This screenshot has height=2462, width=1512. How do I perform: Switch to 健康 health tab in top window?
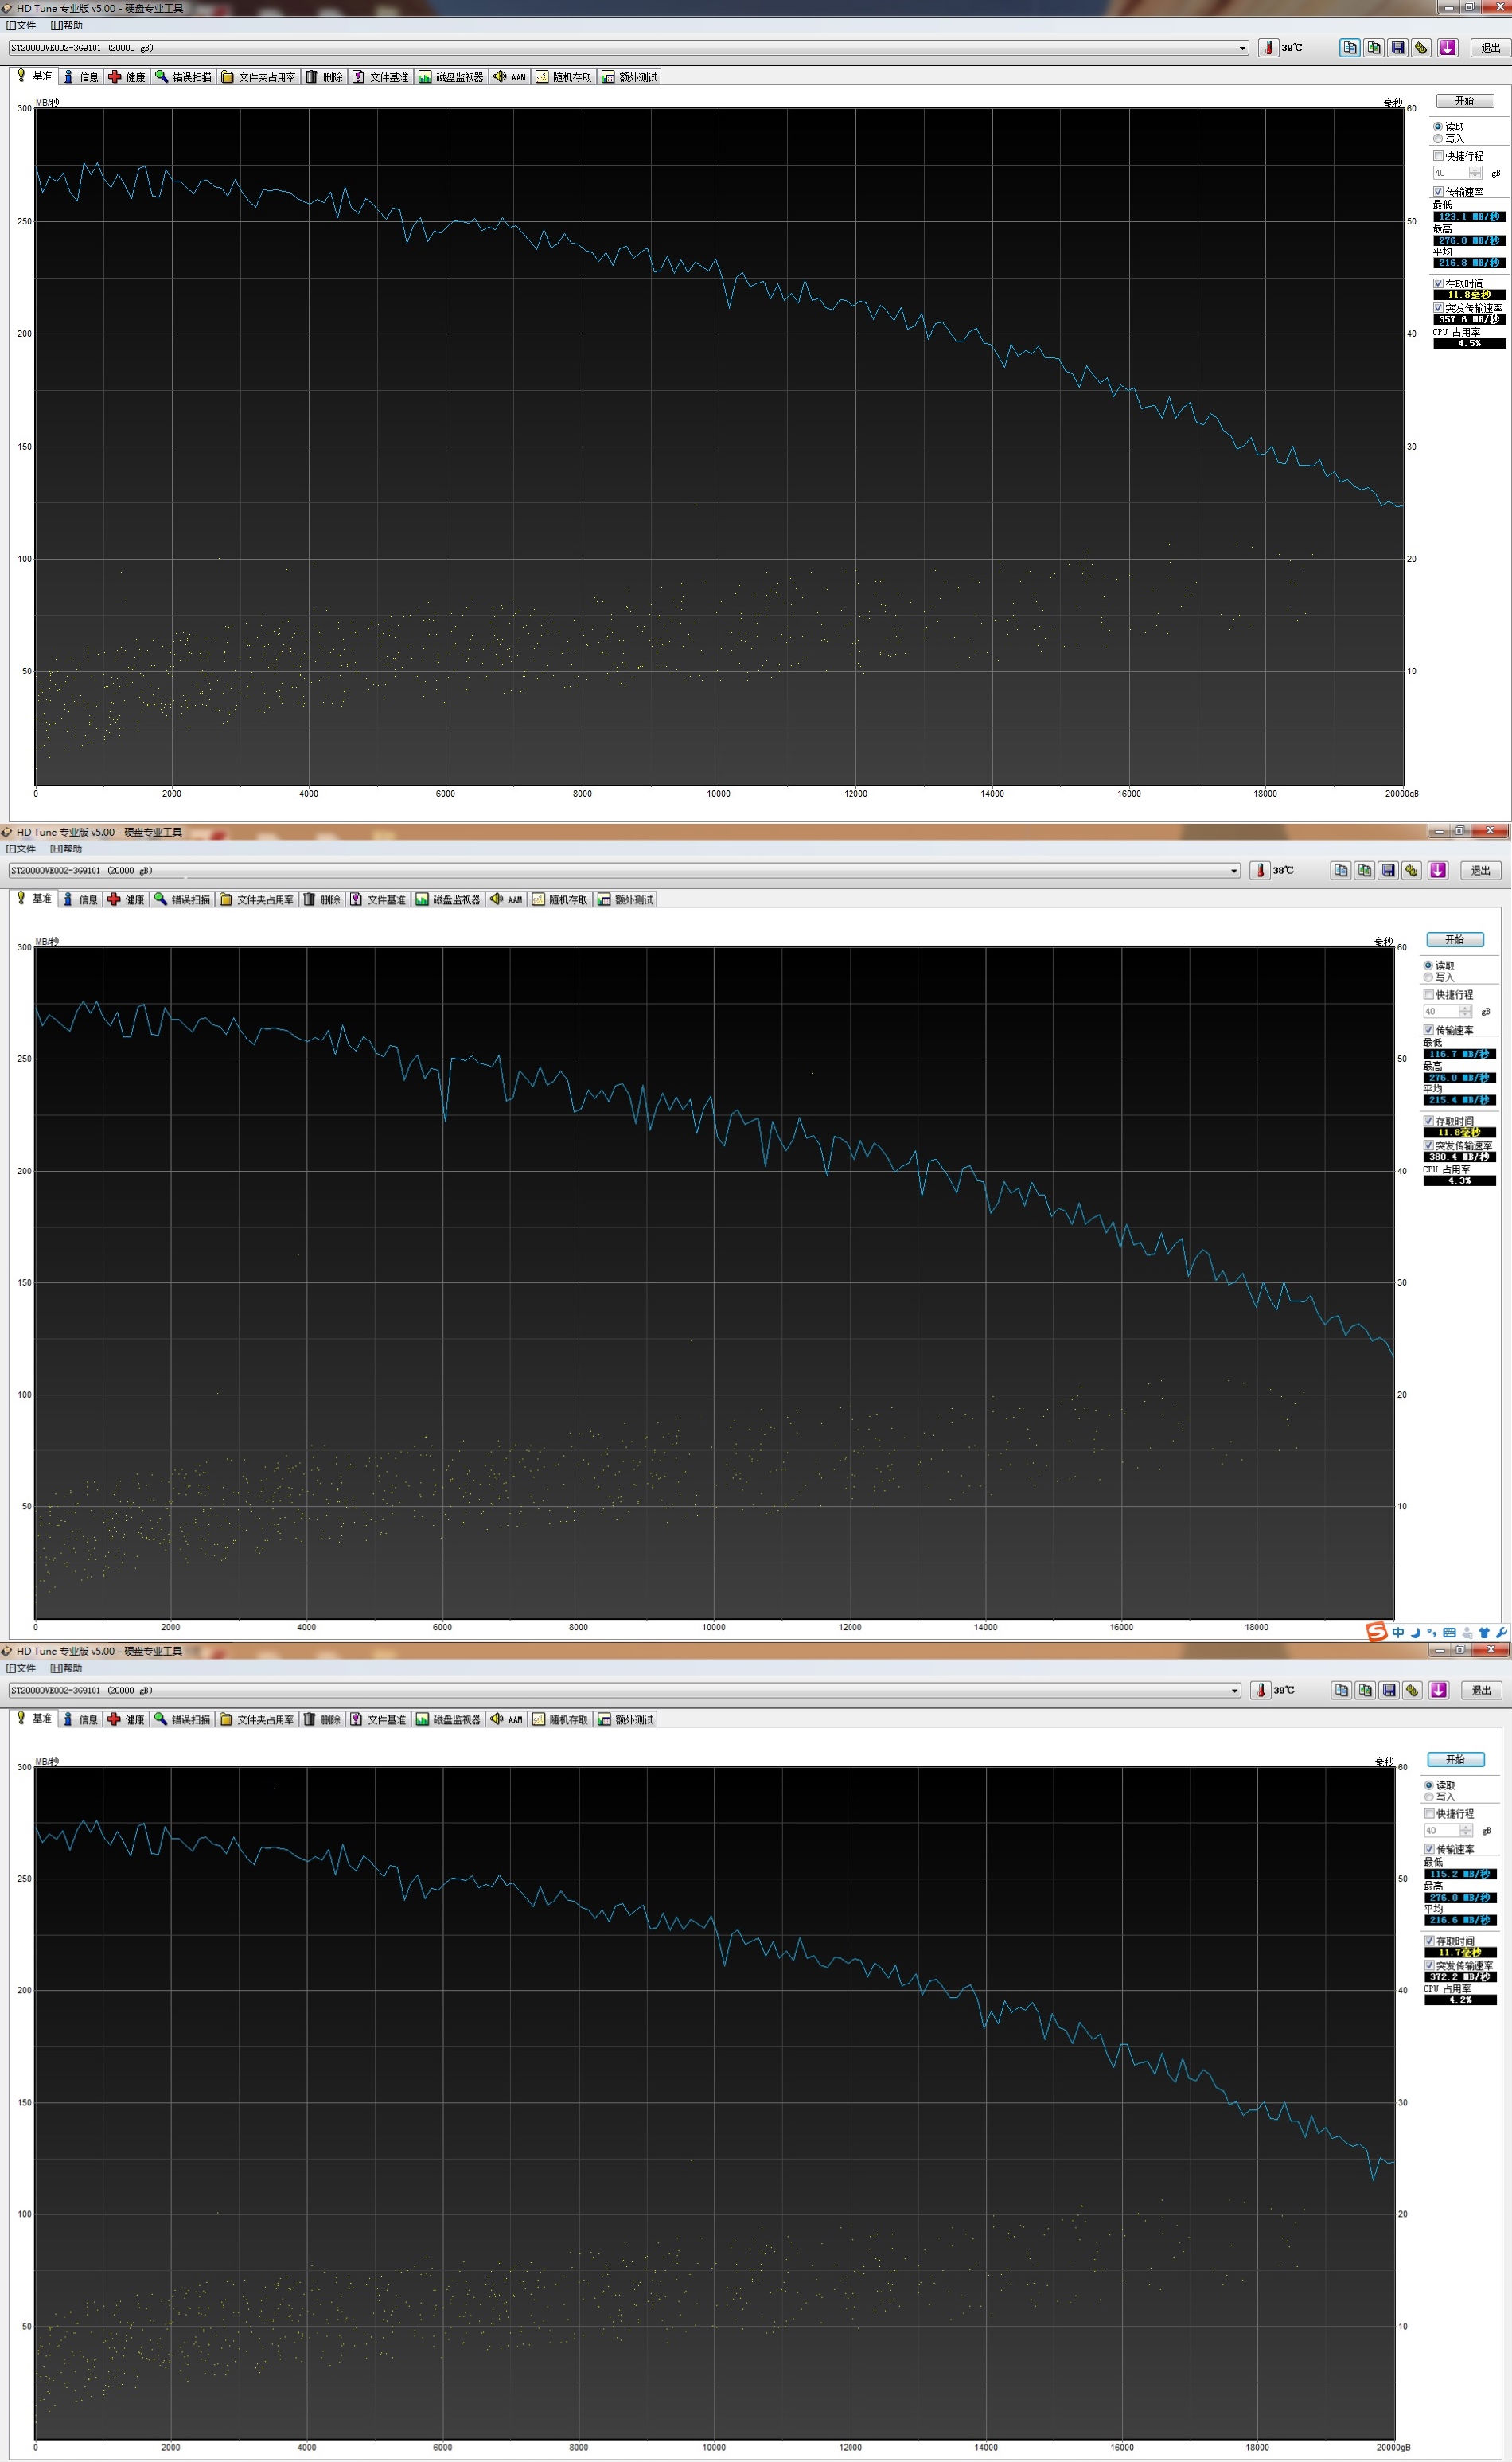click(127, 77)
